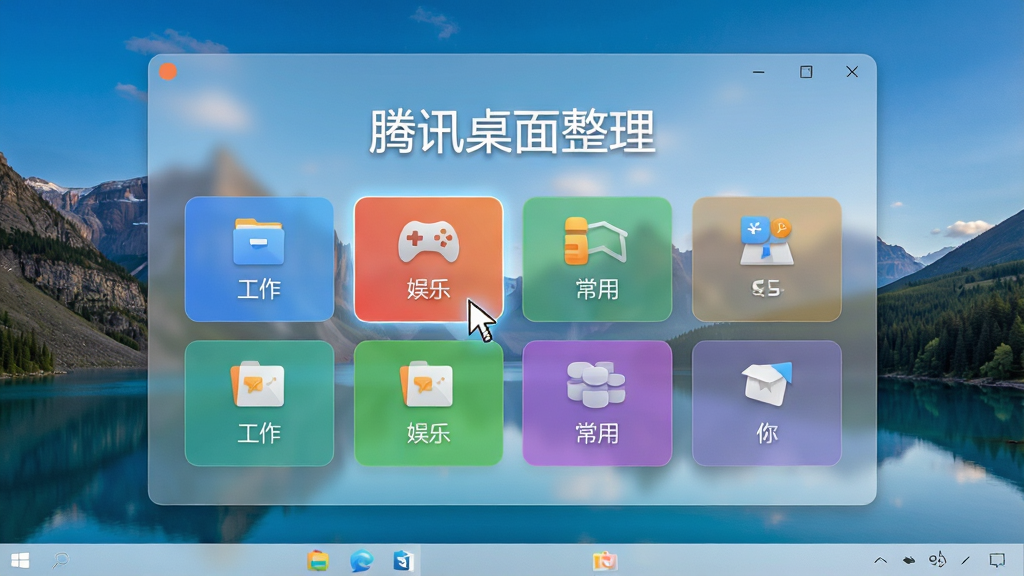Minimize the 腾讯桌面整理 window

point(758,72)
